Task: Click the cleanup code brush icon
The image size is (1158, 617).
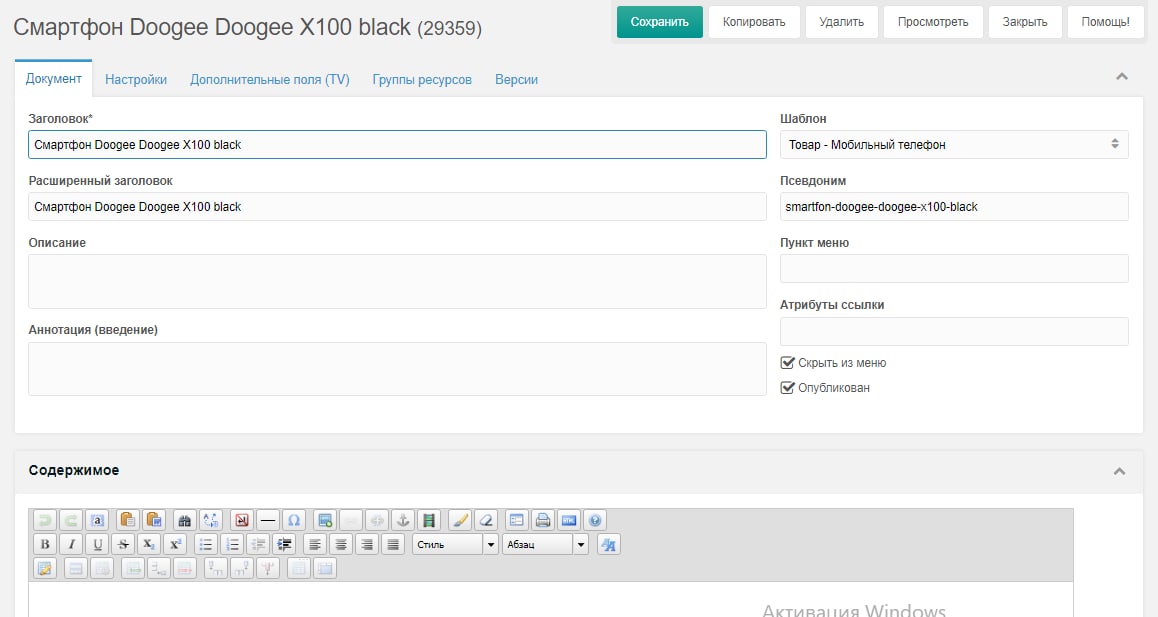Action: 459,520
